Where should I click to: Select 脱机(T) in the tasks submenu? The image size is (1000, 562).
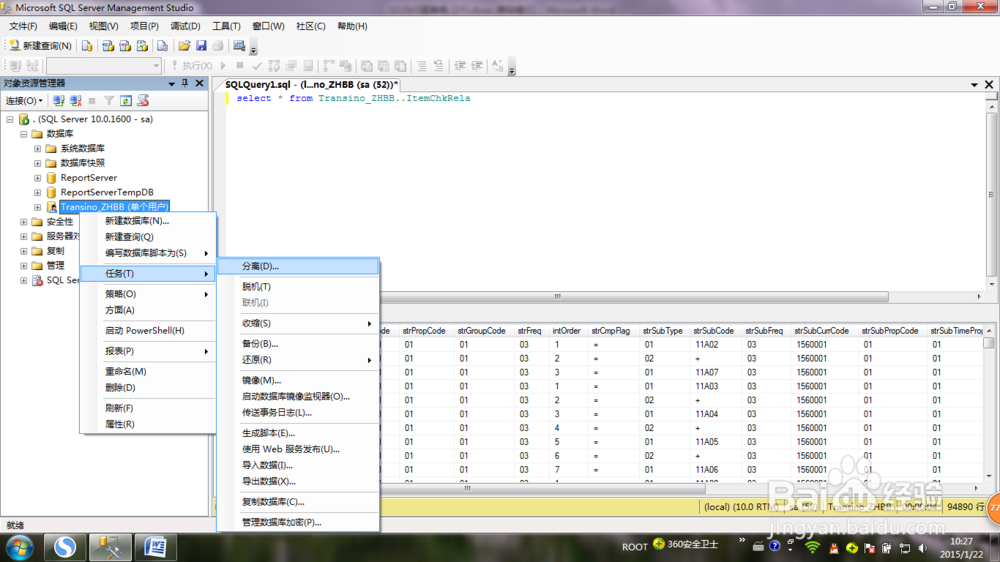click(x=298, y=286)
